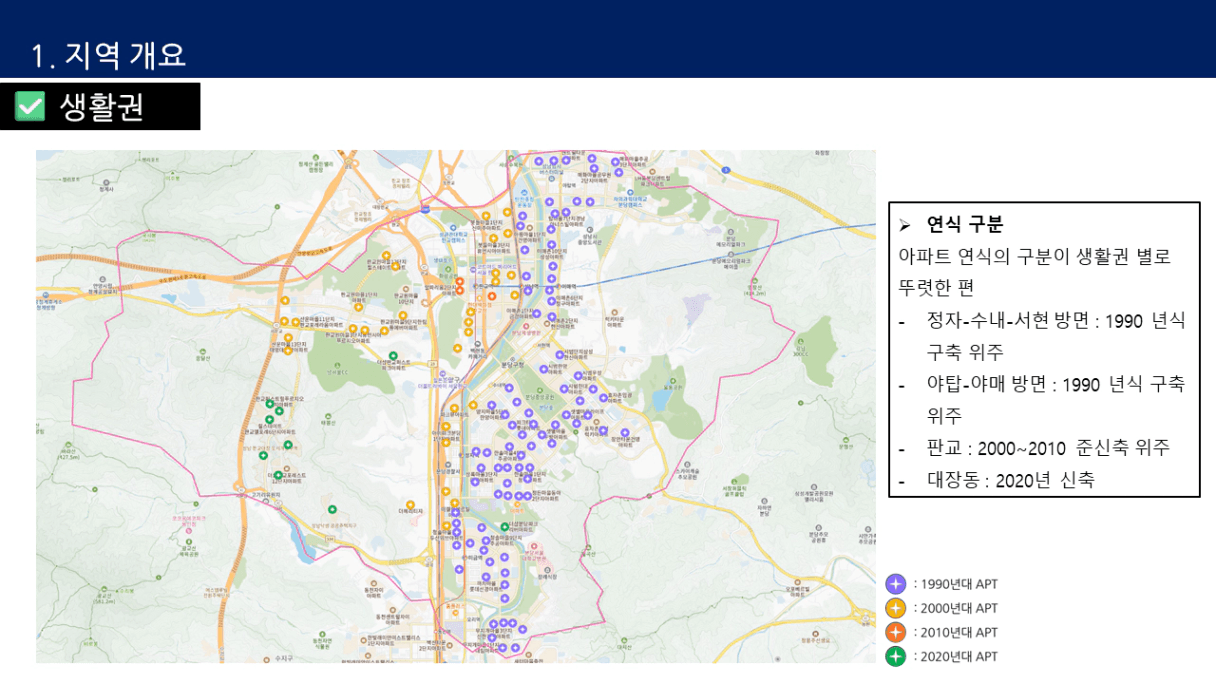Viewport: 1216px width, 684px height.
Task: Select the 대장동 : 2020년 신축 line
Action: (1010, 480)
